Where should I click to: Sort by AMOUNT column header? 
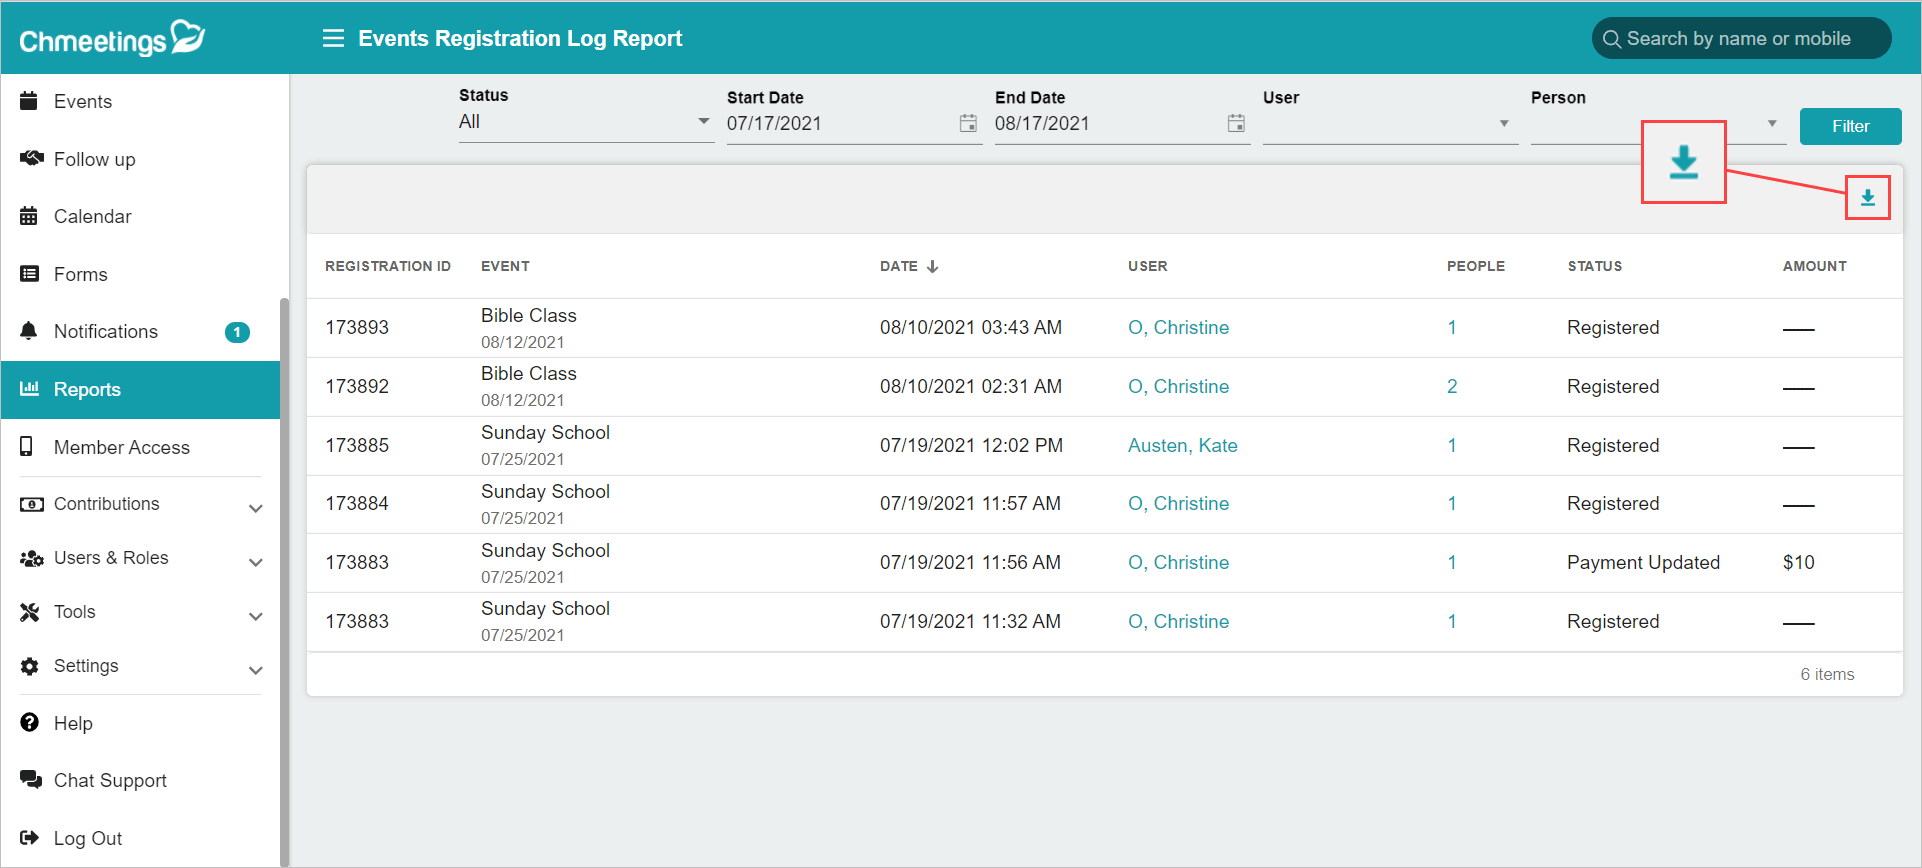coord(1814,266)
